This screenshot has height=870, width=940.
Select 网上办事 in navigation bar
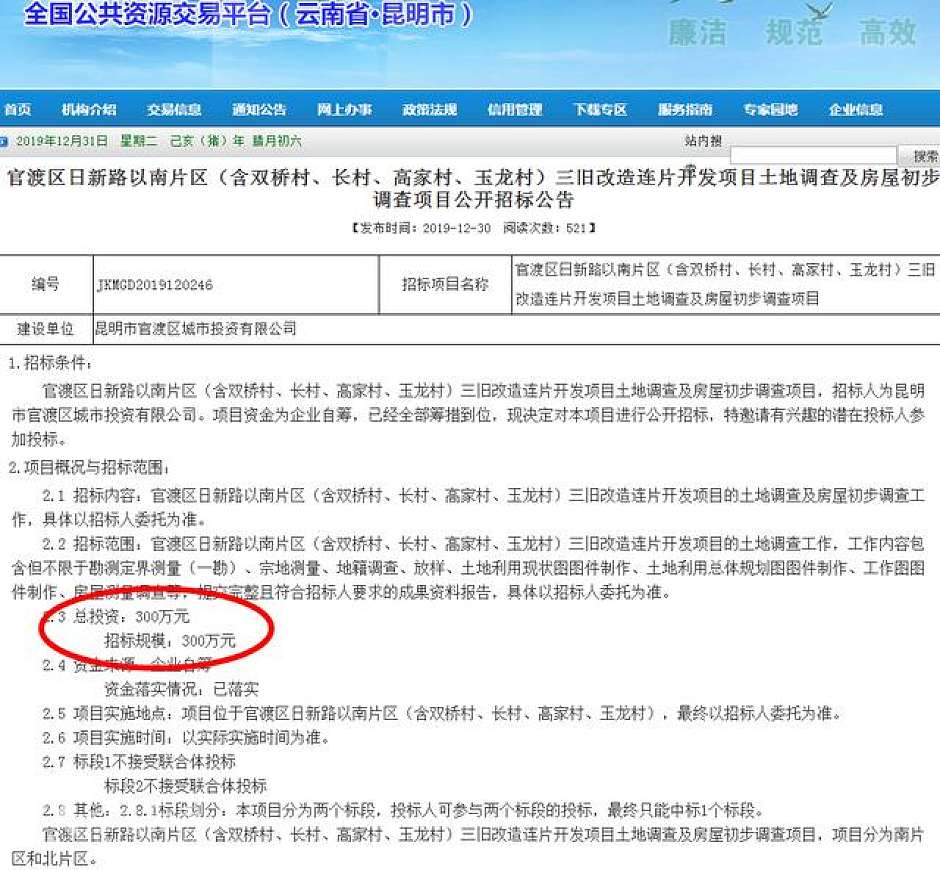click(344, 110)
